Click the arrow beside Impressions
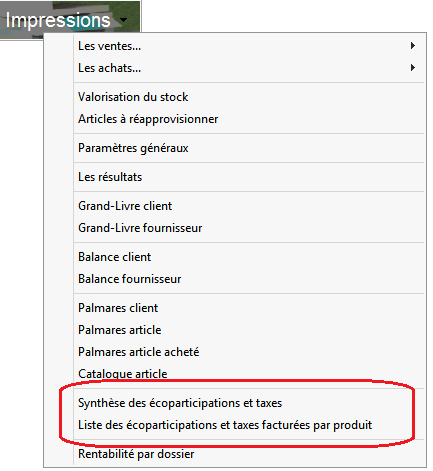Viewport: 433px width, 471px height. (x=124, y=20)
